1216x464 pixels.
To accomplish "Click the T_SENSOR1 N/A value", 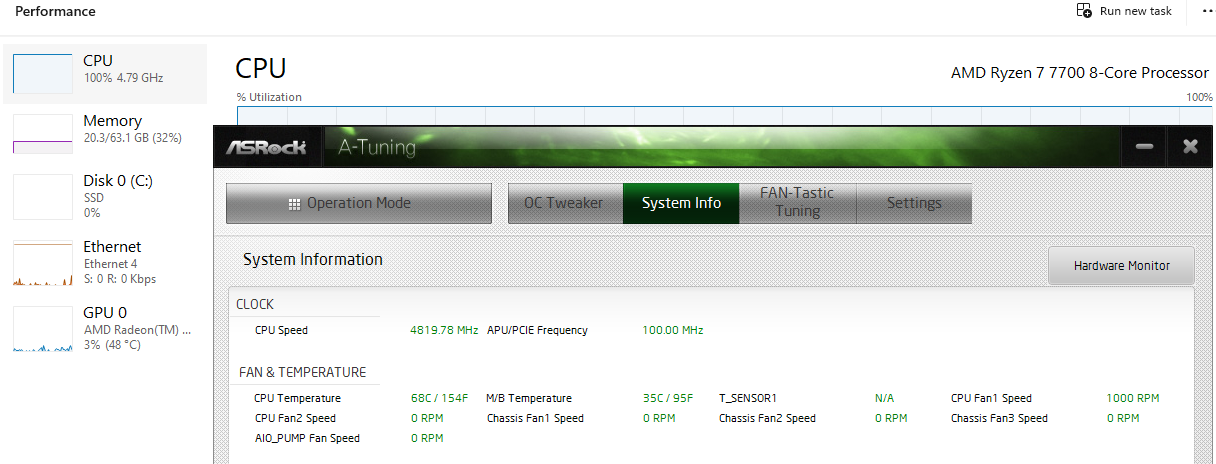I will coord(885,398).
